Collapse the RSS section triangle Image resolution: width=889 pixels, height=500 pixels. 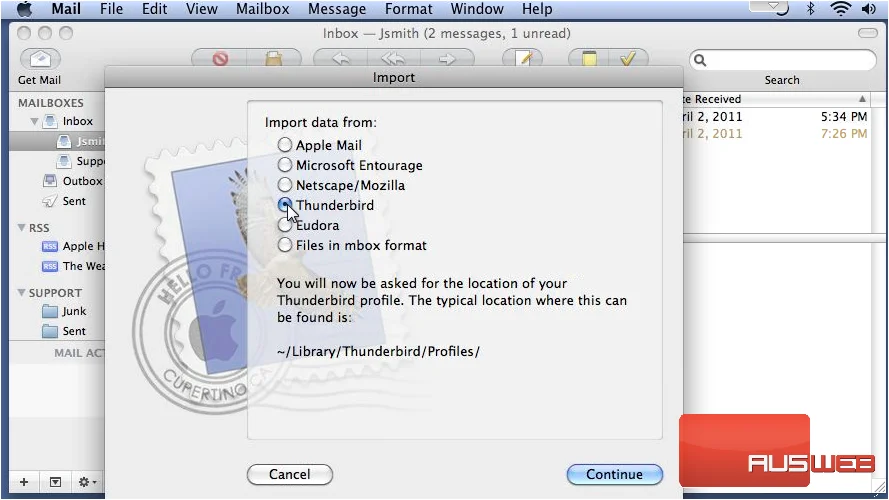22,227
